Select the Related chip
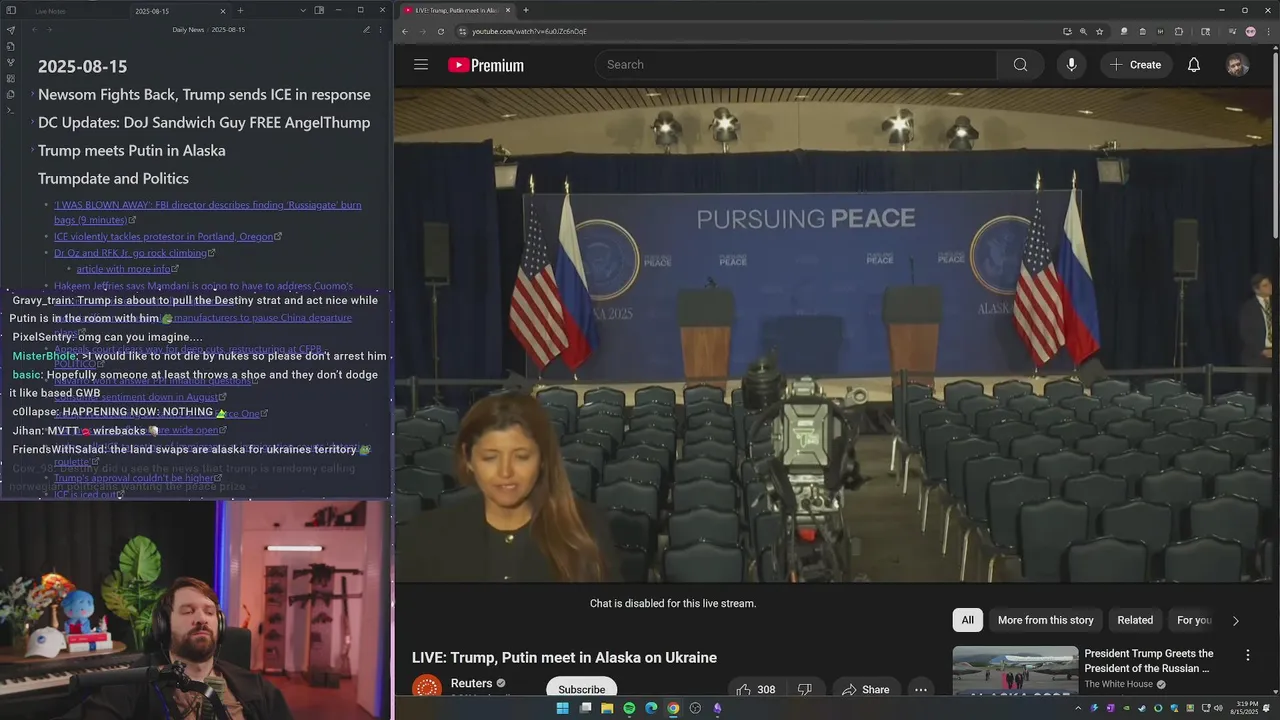 [x=1135, y=620]
